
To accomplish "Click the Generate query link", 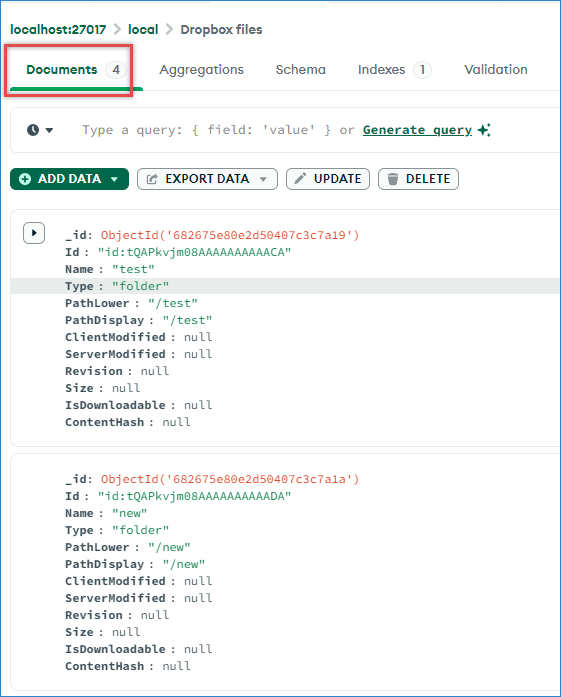I will pos(417,130).
